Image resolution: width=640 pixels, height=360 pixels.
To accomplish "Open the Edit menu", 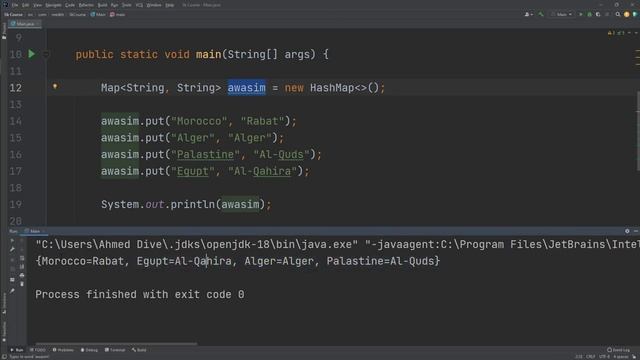I will pyautogui.click(x=25, y=5).
